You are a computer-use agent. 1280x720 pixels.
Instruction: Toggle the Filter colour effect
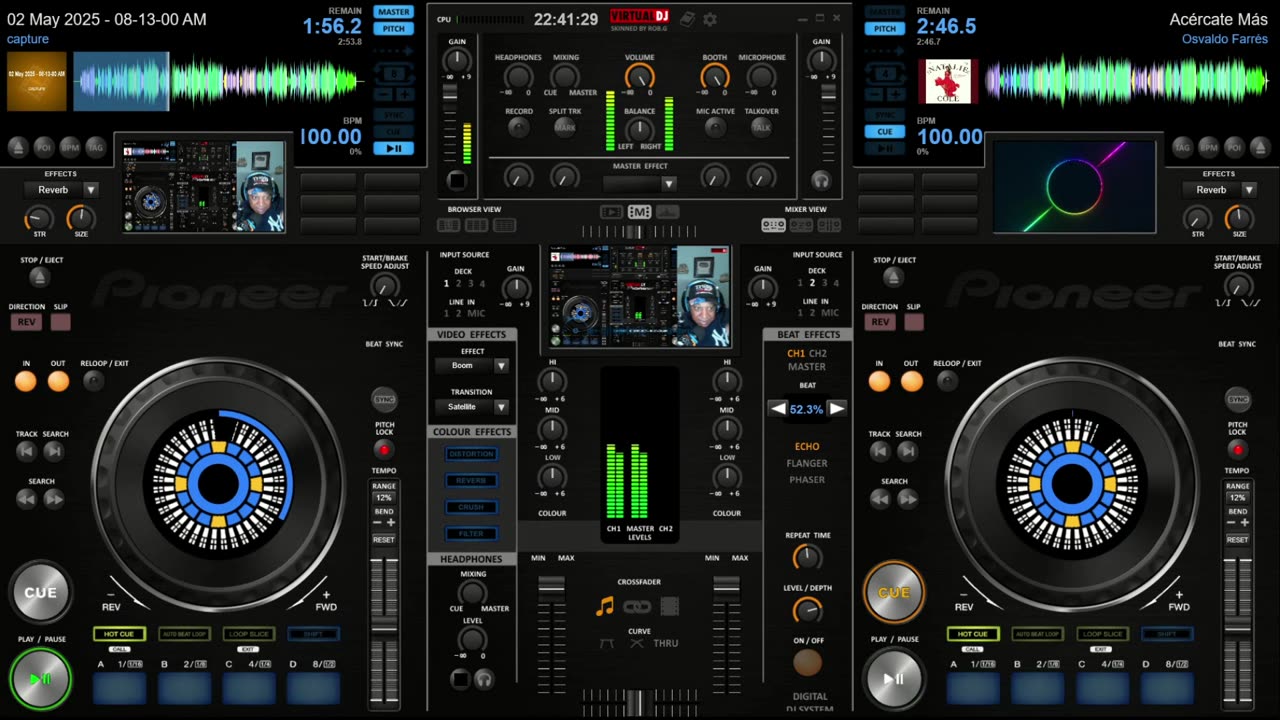pos(471,534)
